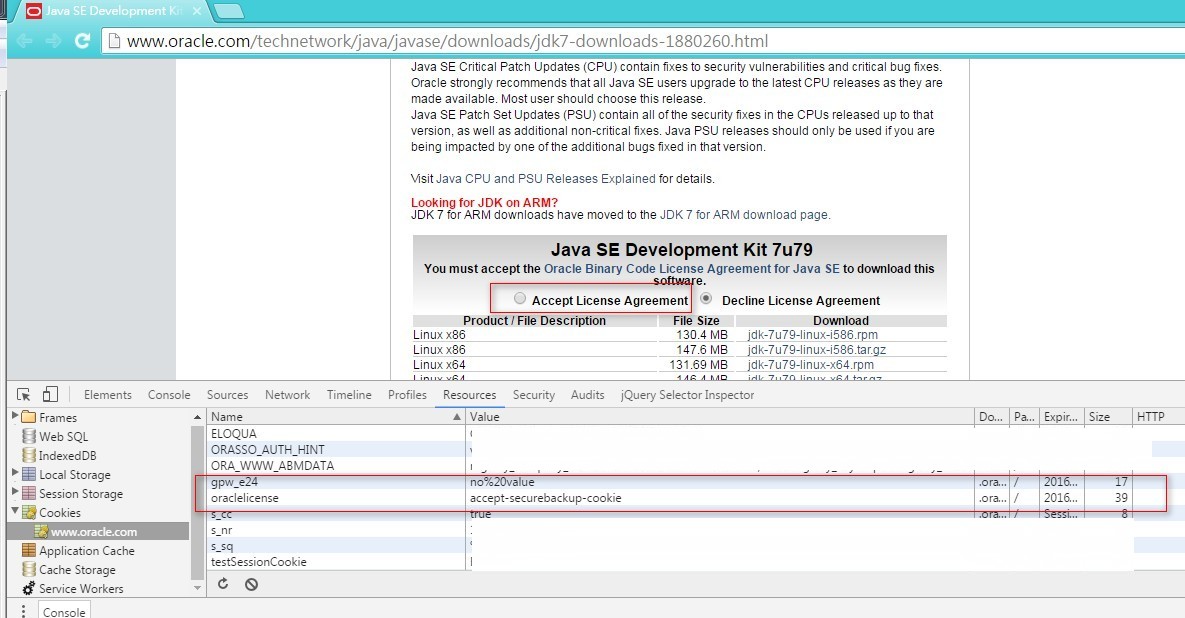Close the Java SE Development Kit tab
Image resolution: width=1185 pixels, height=618 pixels.
pos(197,11)
